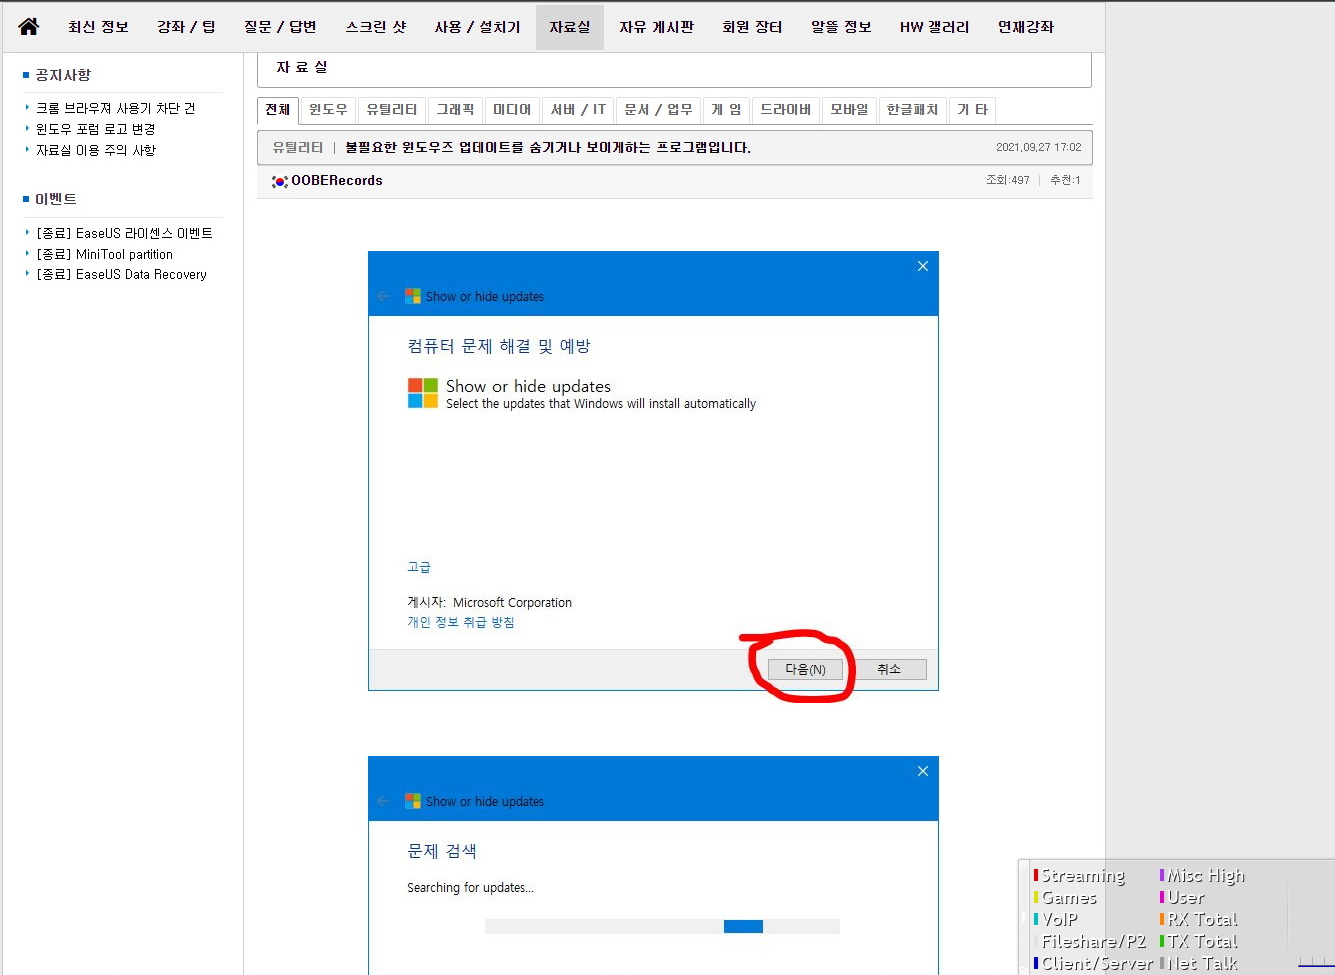Open event MiniTool partition
This screenshot has width=1335, height=975.
tap(104, 254)
